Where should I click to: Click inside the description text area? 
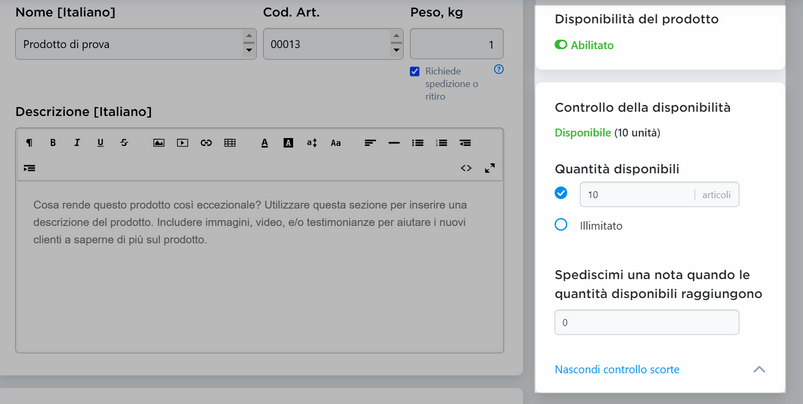pyautogui.click(x=260, y=266)
